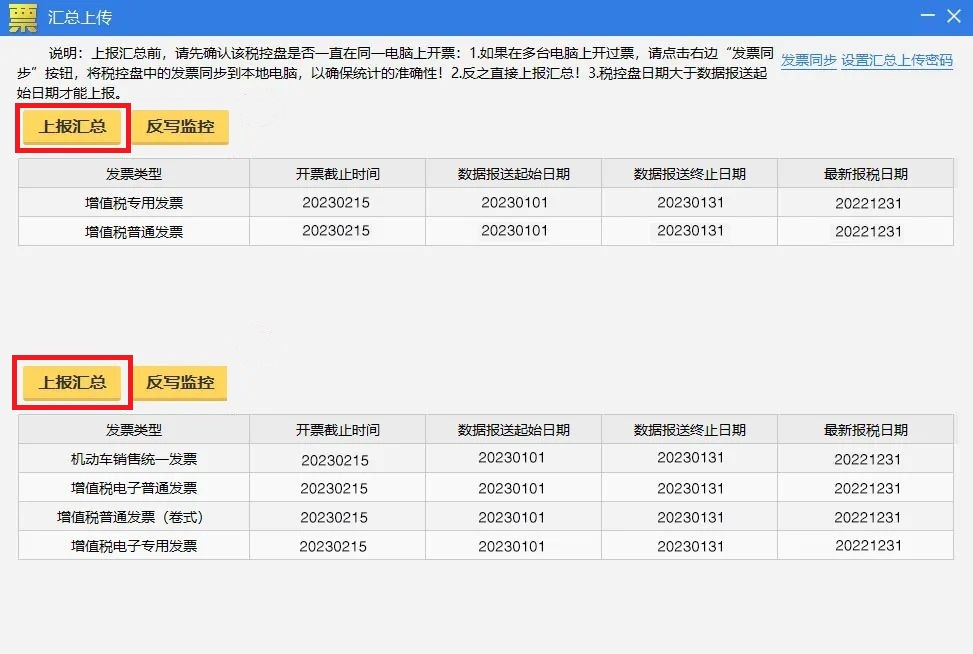Click 20230215 in the 增值税普通发票 row

(x=336, y=231)
